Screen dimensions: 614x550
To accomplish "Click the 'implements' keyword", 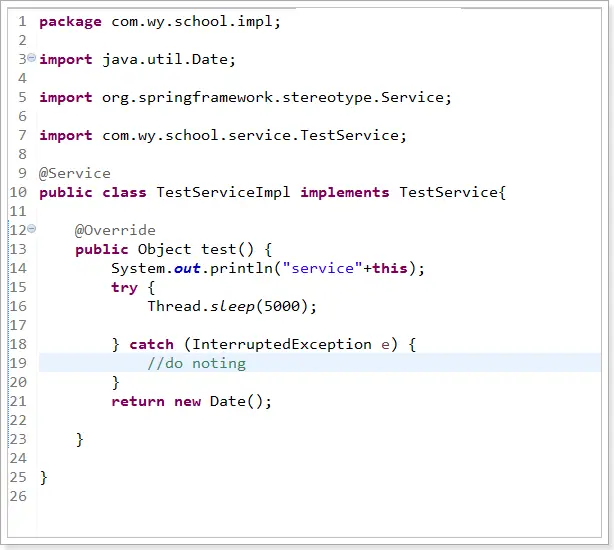I will 345,192.
